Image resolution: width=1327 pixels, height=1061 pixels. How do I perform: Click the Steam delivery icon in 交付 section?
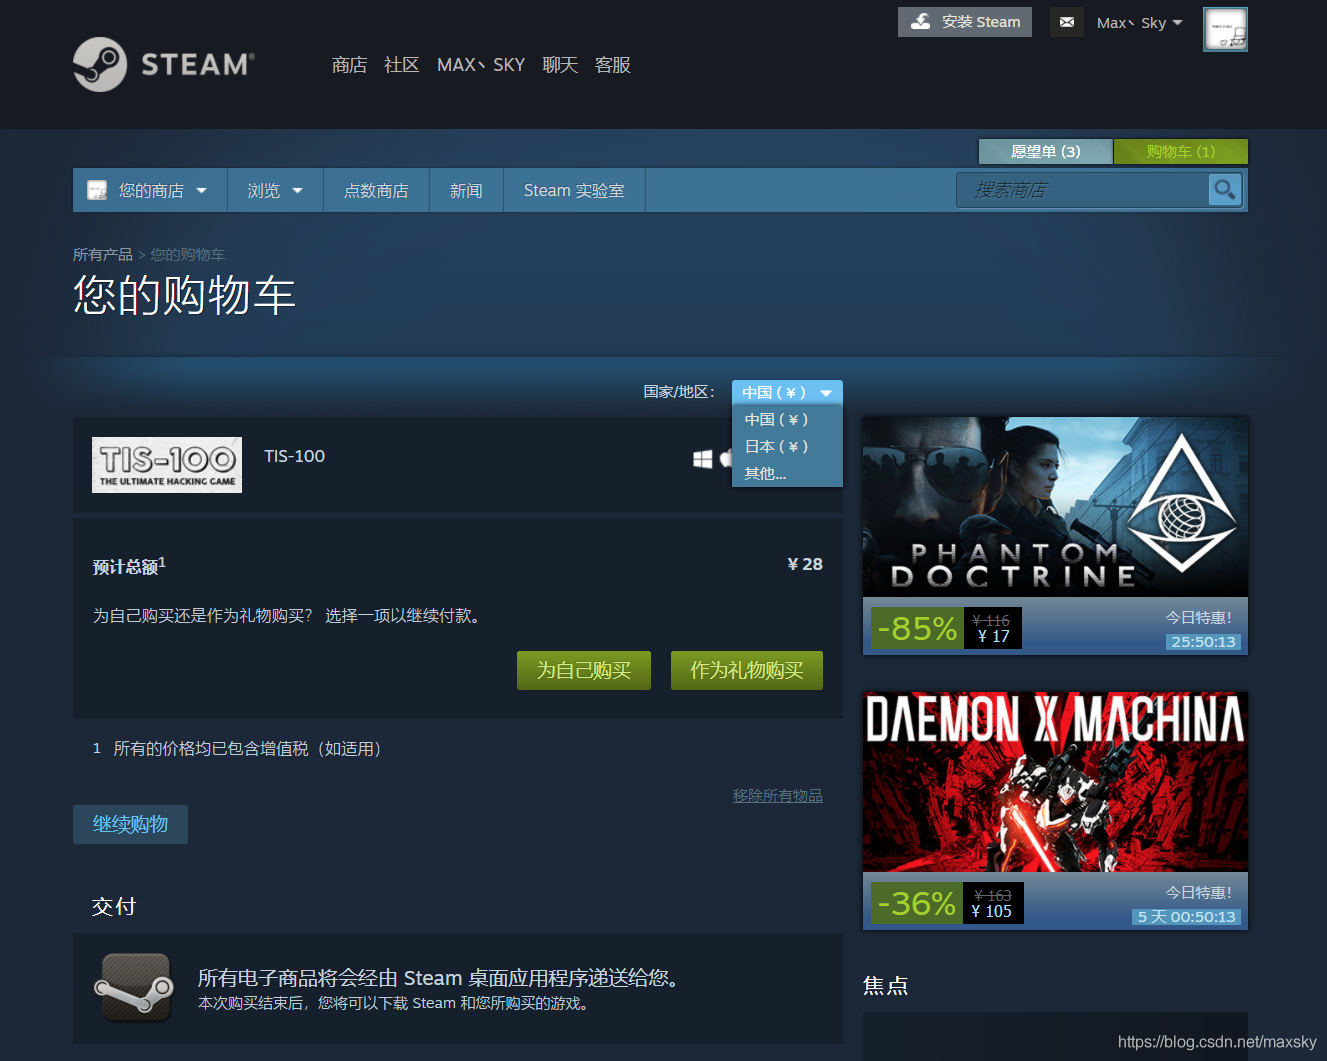click(133, 988)
